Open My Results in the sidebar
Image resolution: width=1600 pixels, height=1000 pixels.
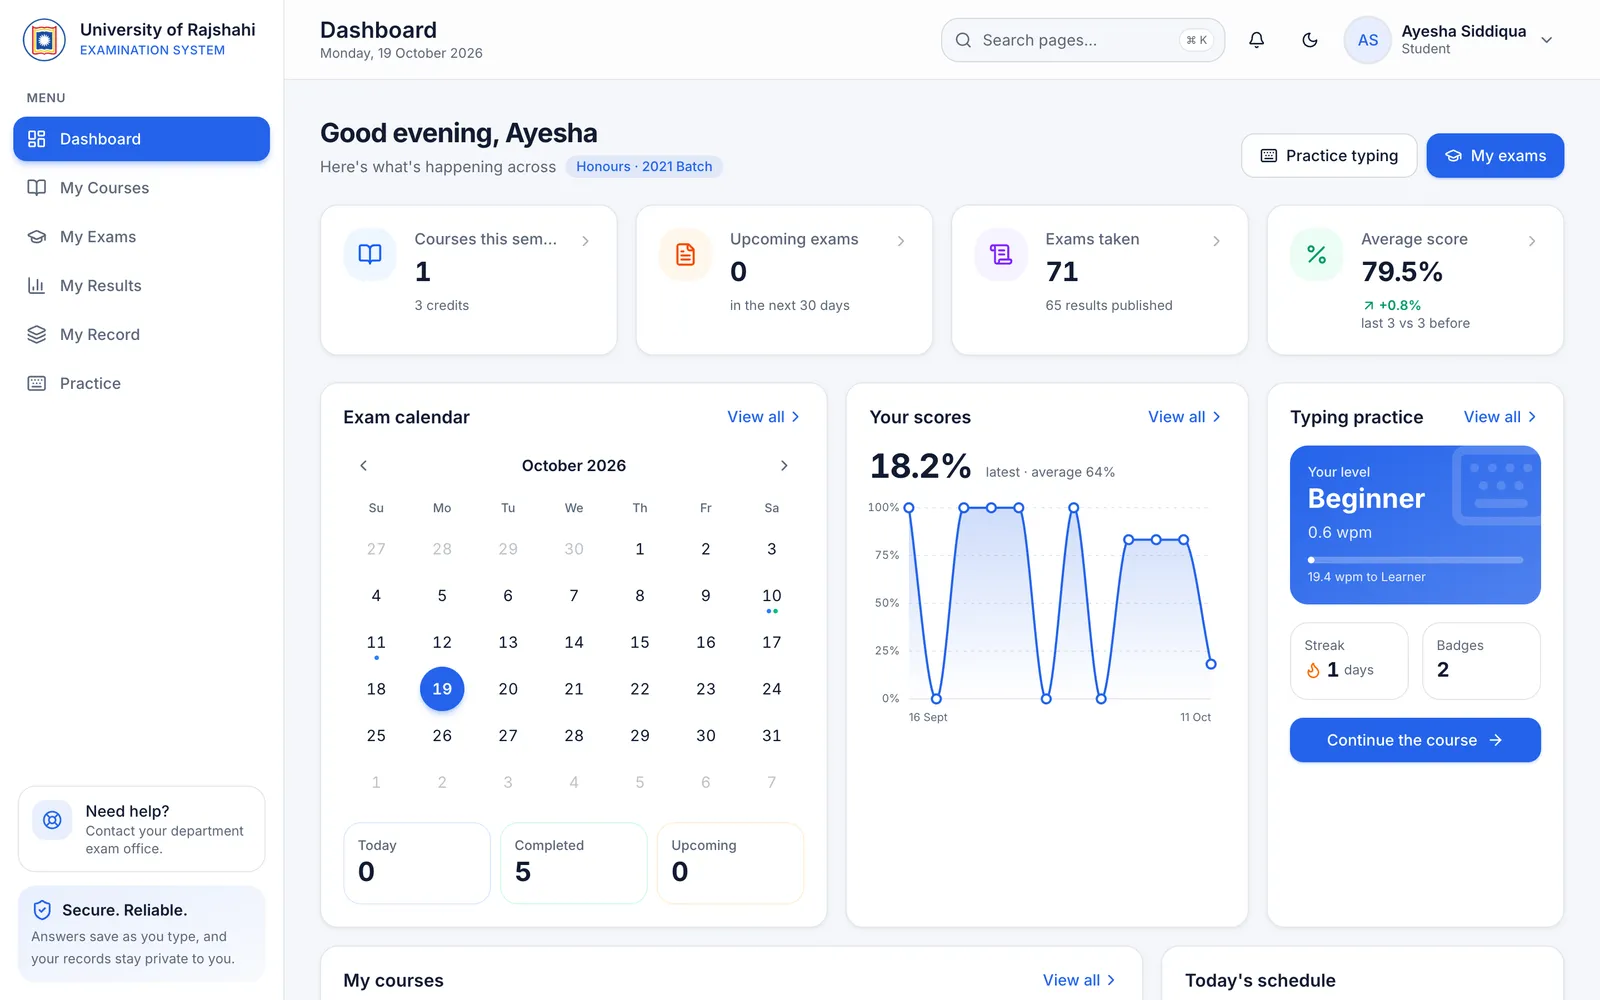click(x=141, y=286)
